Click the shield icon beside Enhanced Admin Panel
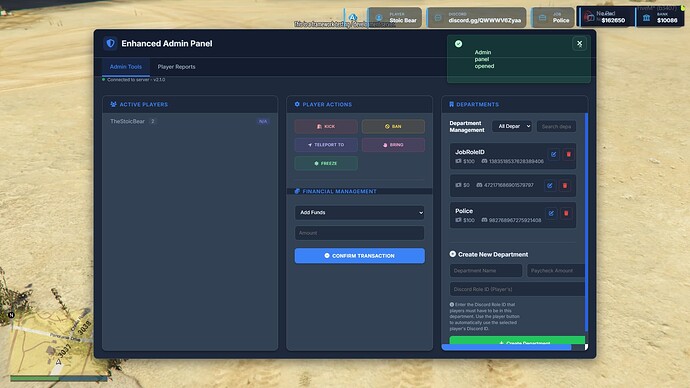This screenshot has height=388, width=690. [x=110, y=43]
